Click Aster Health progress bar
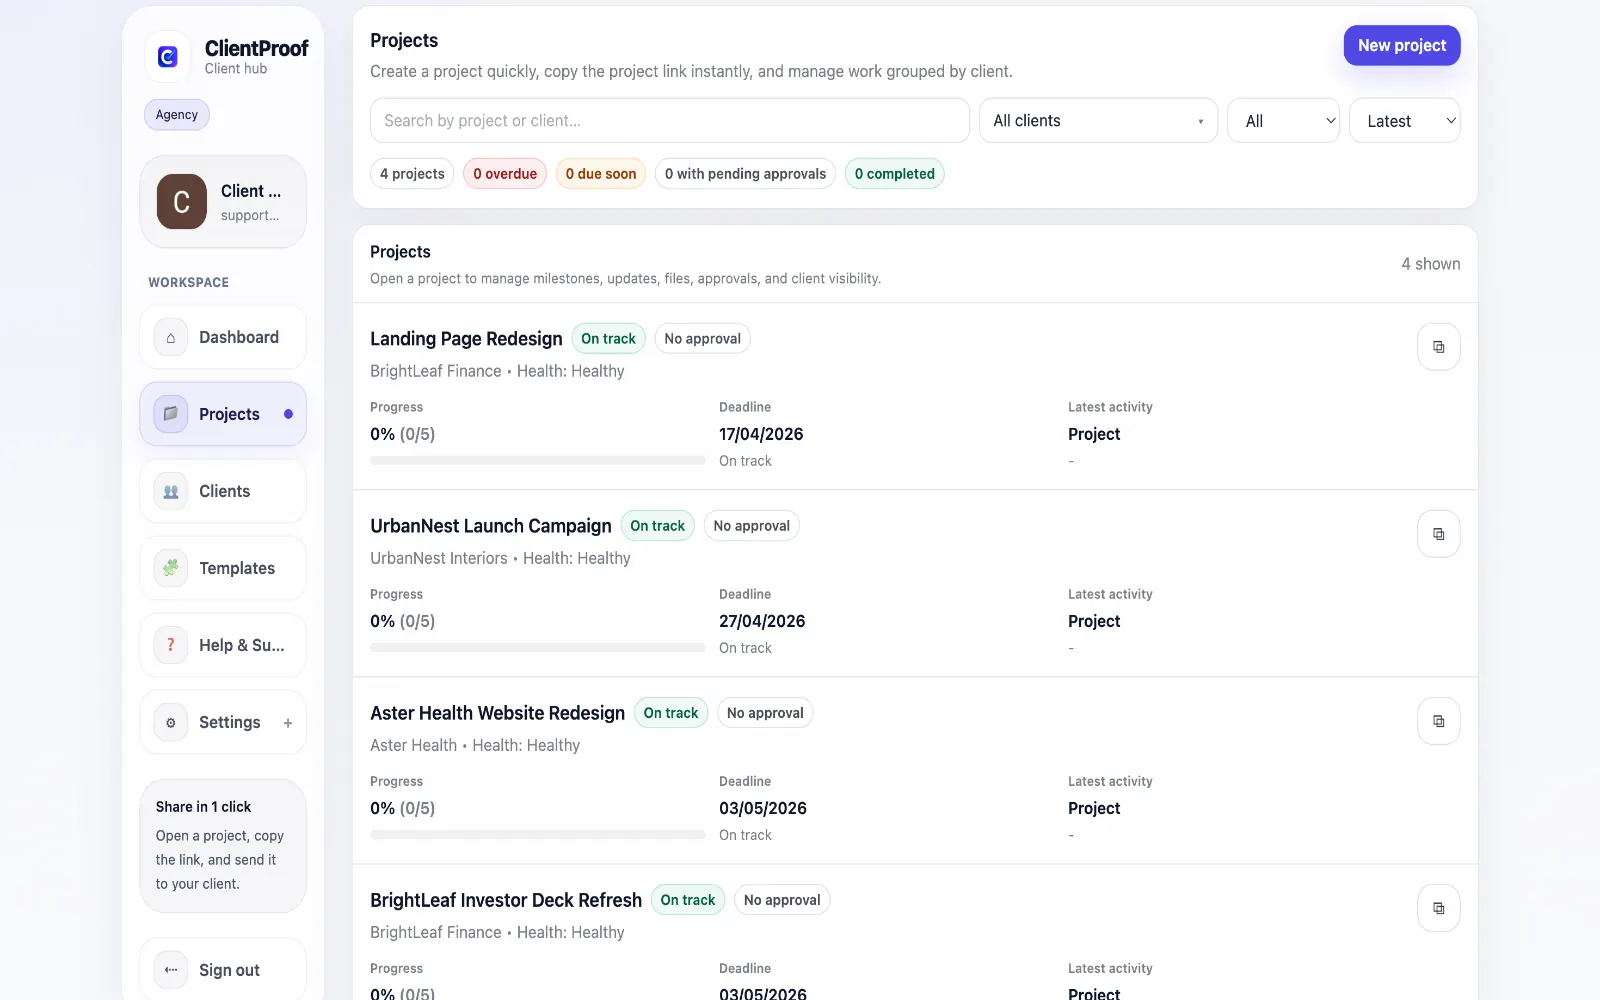1600x1000 pixels. [x=538, y=835]
